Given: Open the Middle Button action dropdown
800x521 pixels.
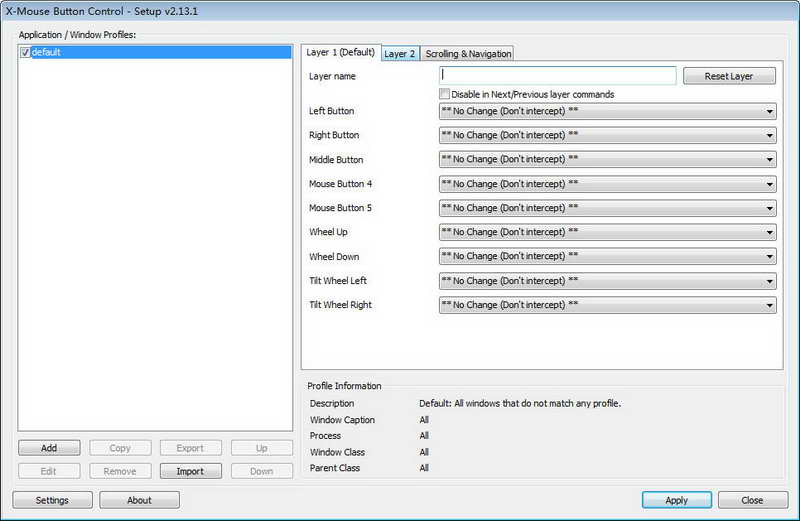Looking at the screenshot, I should 608,159.
